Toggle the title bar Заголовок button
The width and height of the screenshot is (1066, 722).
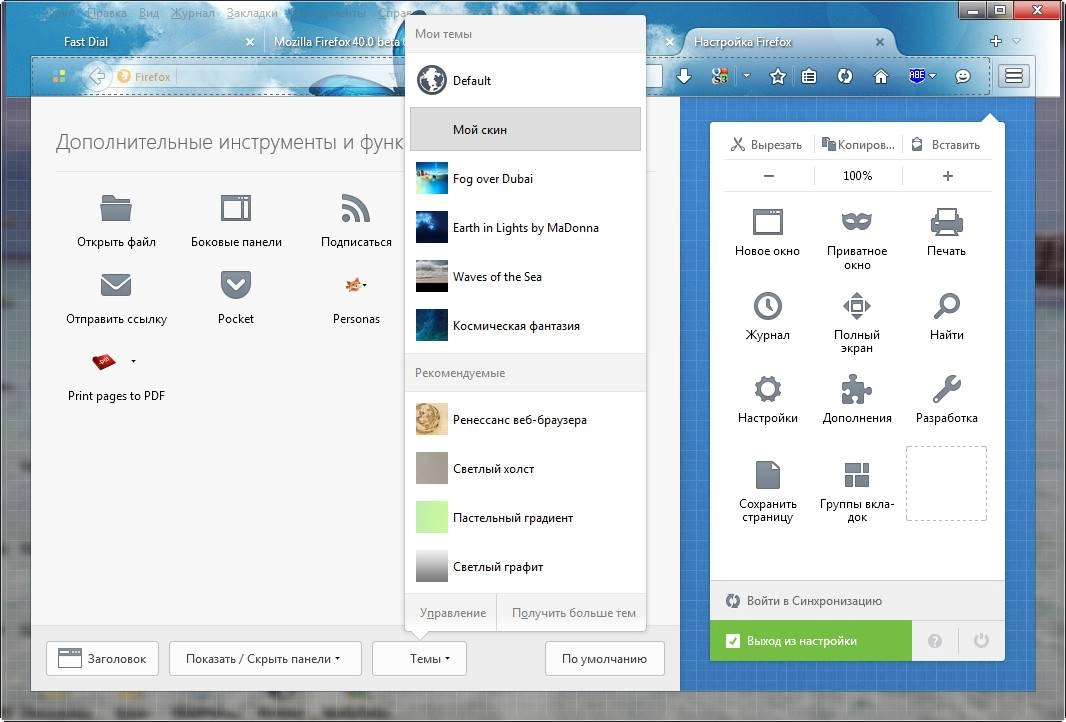pyautogui.click(x=102, y=658)
